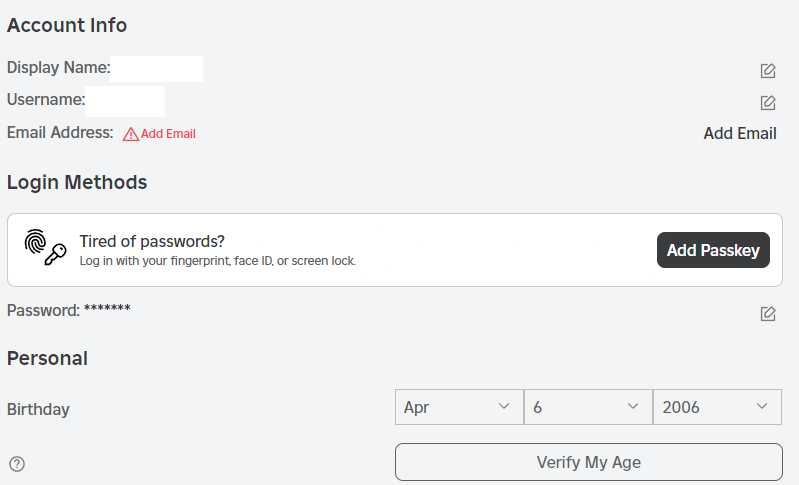Viewport: 799px width, 485px height.
Task: Open the birthday day dropdown showing 6
Action: 588,407
